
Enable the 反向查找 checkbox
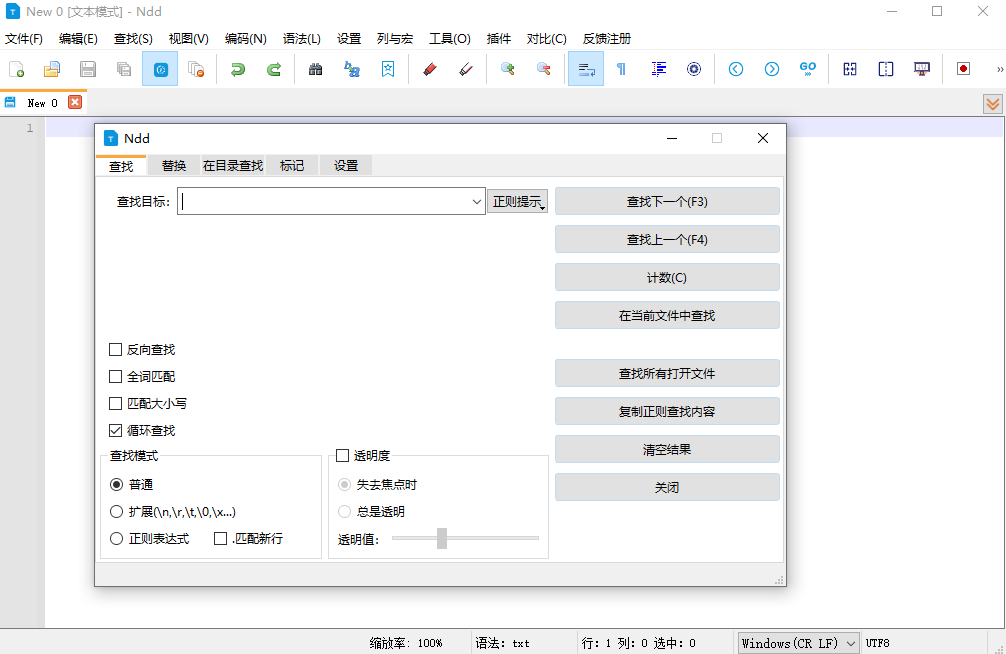click(115, 349)
